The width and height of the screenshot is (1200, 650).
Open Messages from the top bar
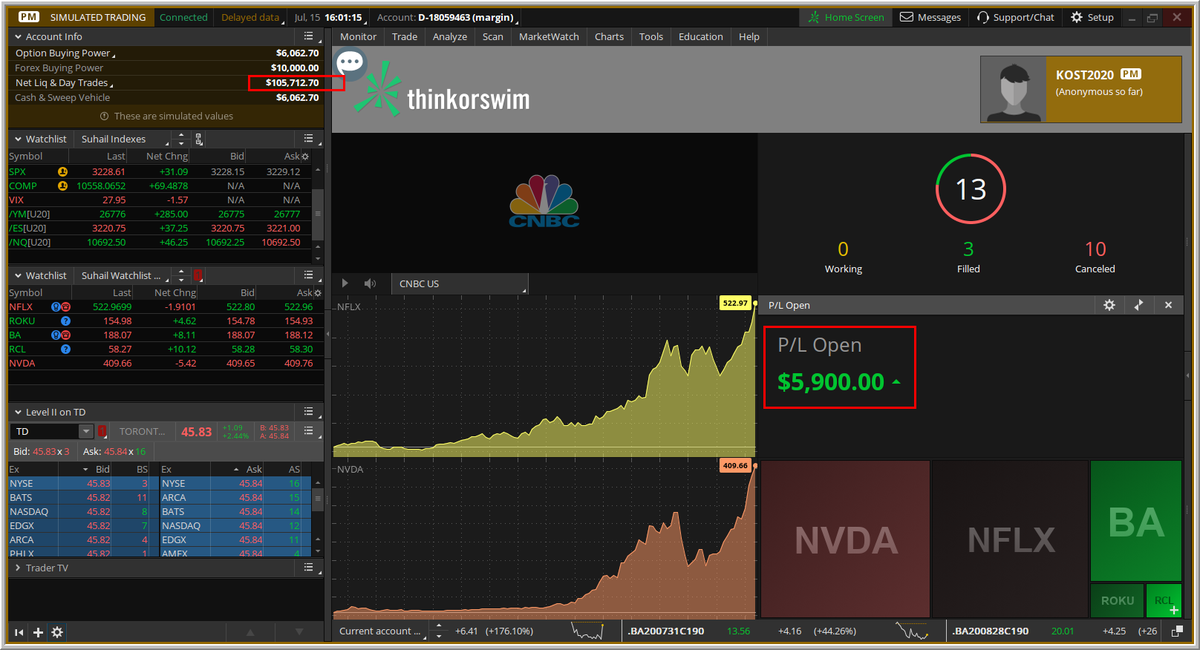pyautogui.click(x=930, y=17)
